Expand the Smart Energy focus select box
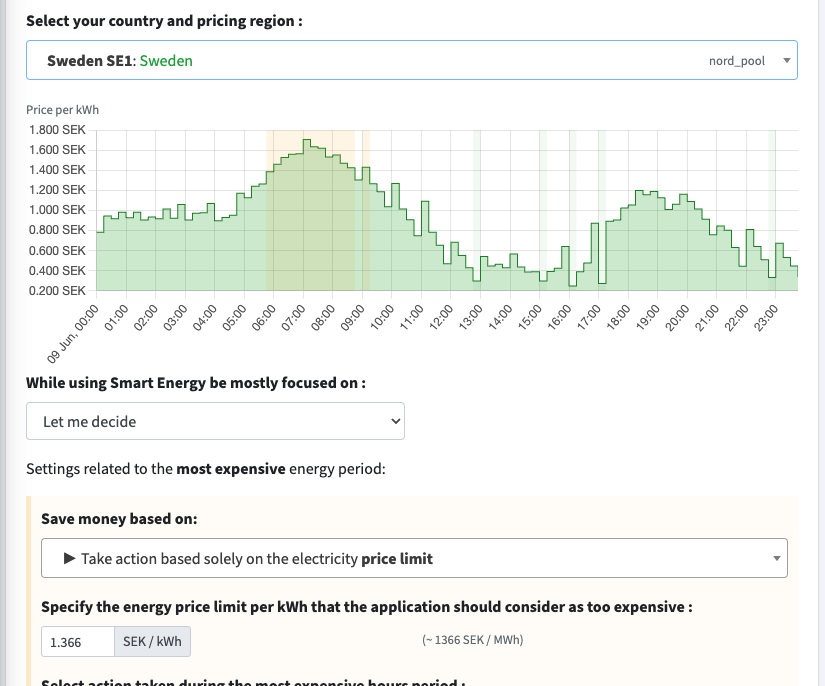This screenshot has height=686, width=825. pos(215,421)
